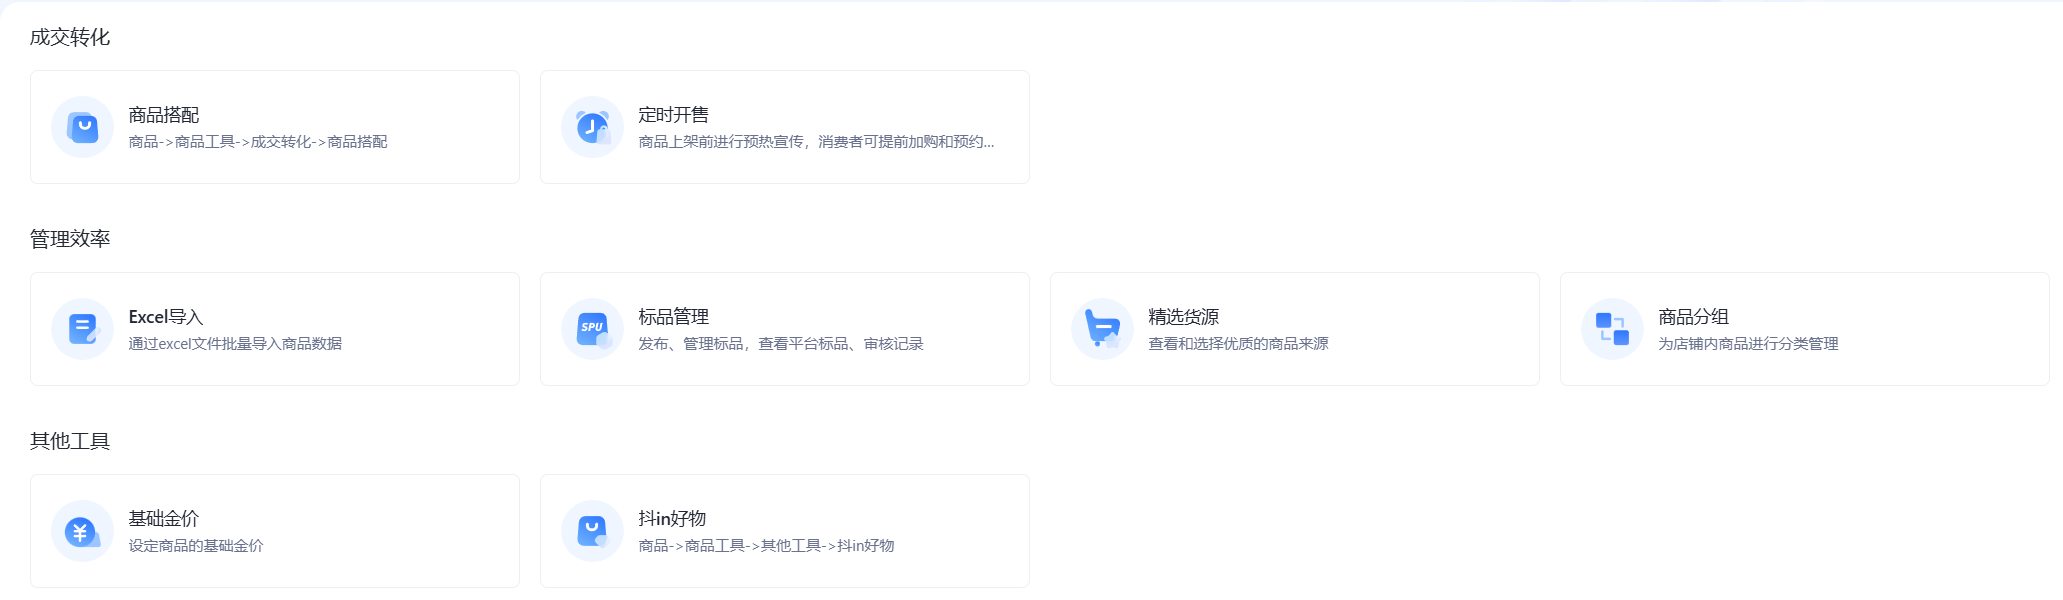Click the 抖in好物 bag icon

pyautogui.click(x=592, y=531)
